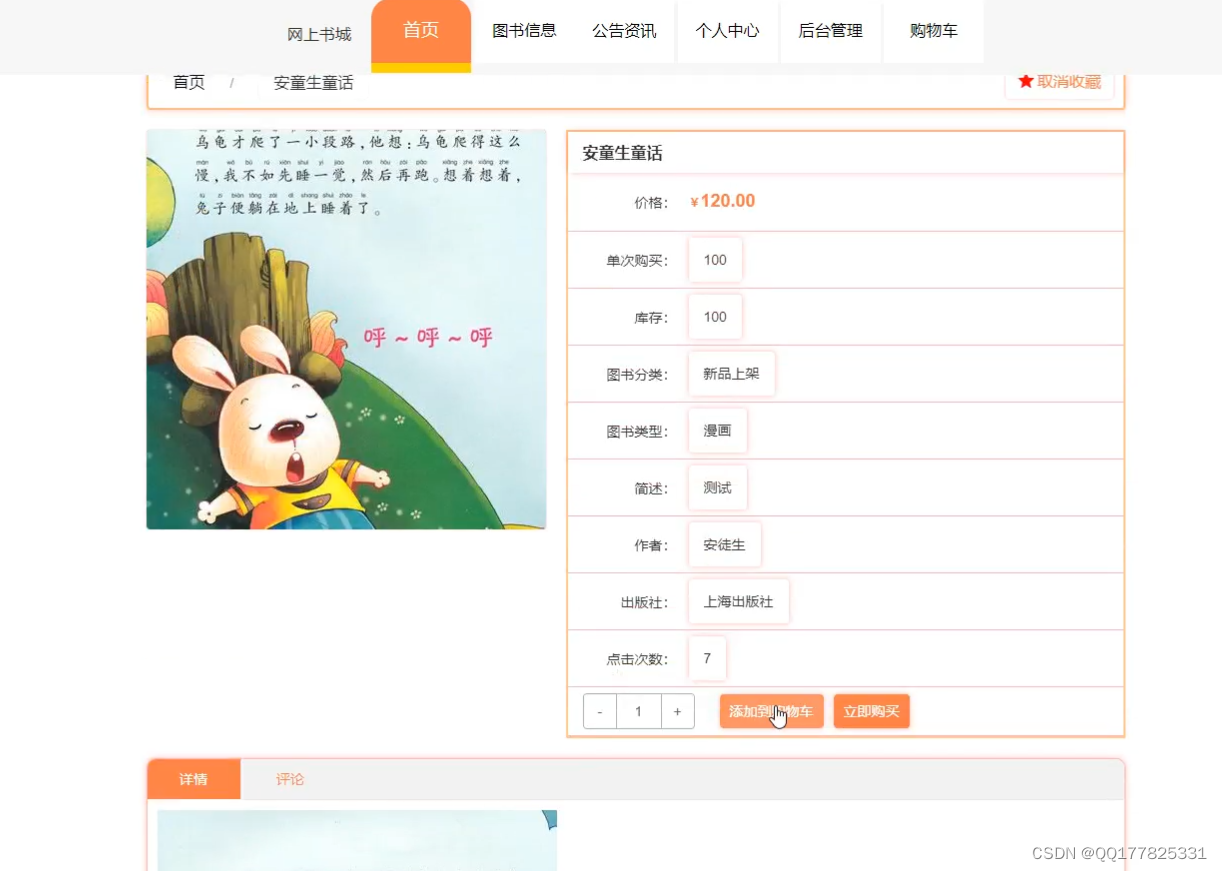
Task: Open the 公告资讯 menu item
Action: [625, 31]
